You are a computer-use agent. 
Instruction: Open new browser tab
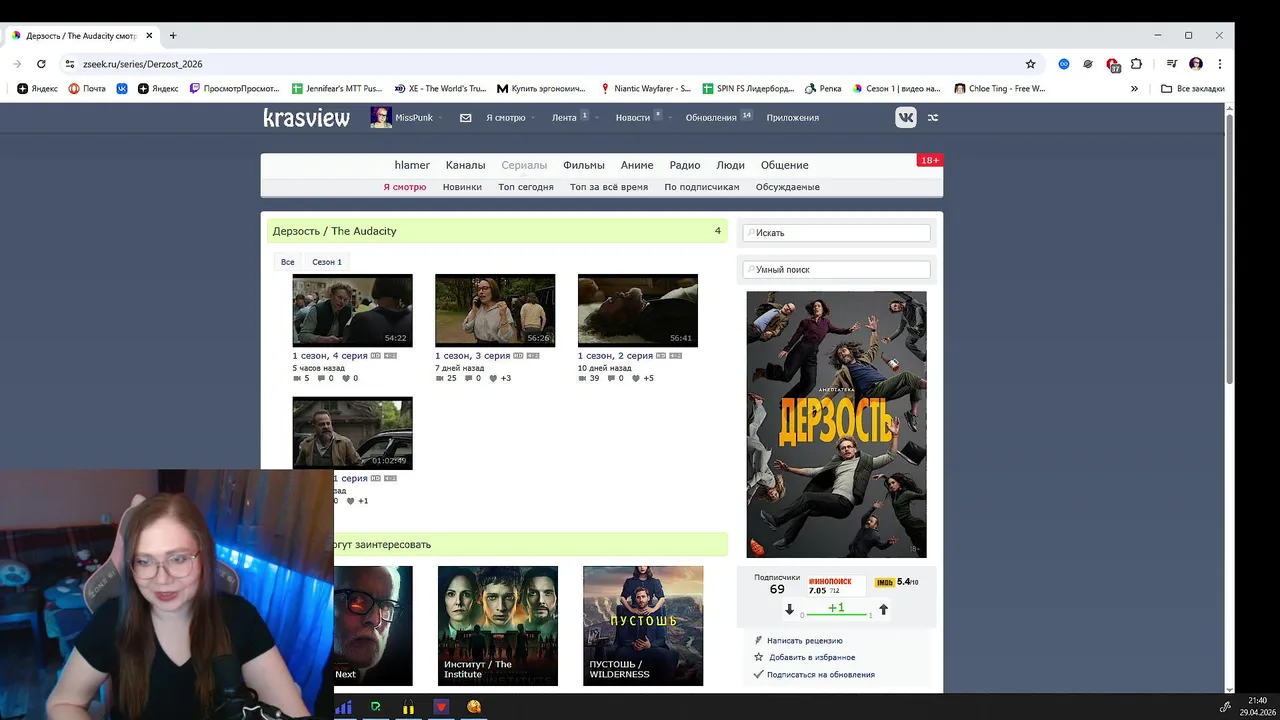(173, 36)
